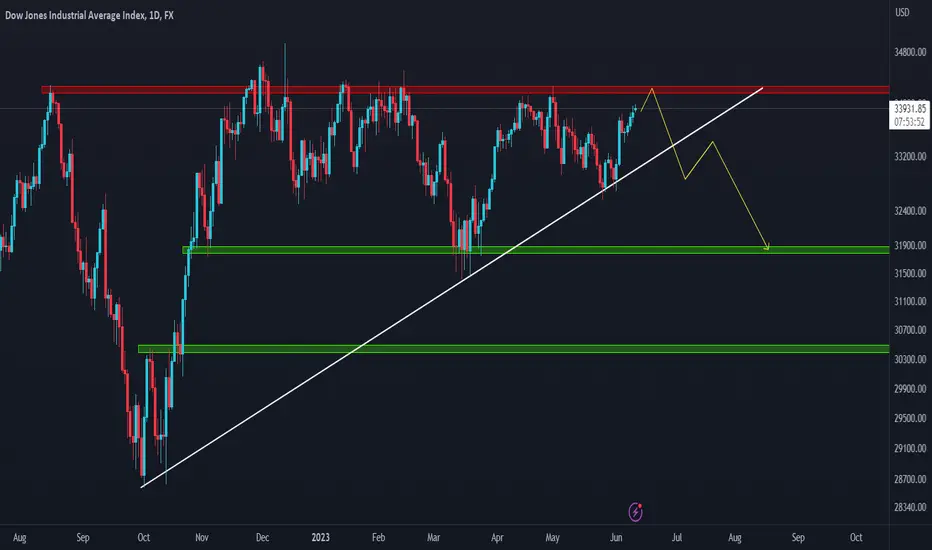This screenshot has height=550, width=932.
Task: Click the Mar label on time axis
Action: click(x=433, y=538)
